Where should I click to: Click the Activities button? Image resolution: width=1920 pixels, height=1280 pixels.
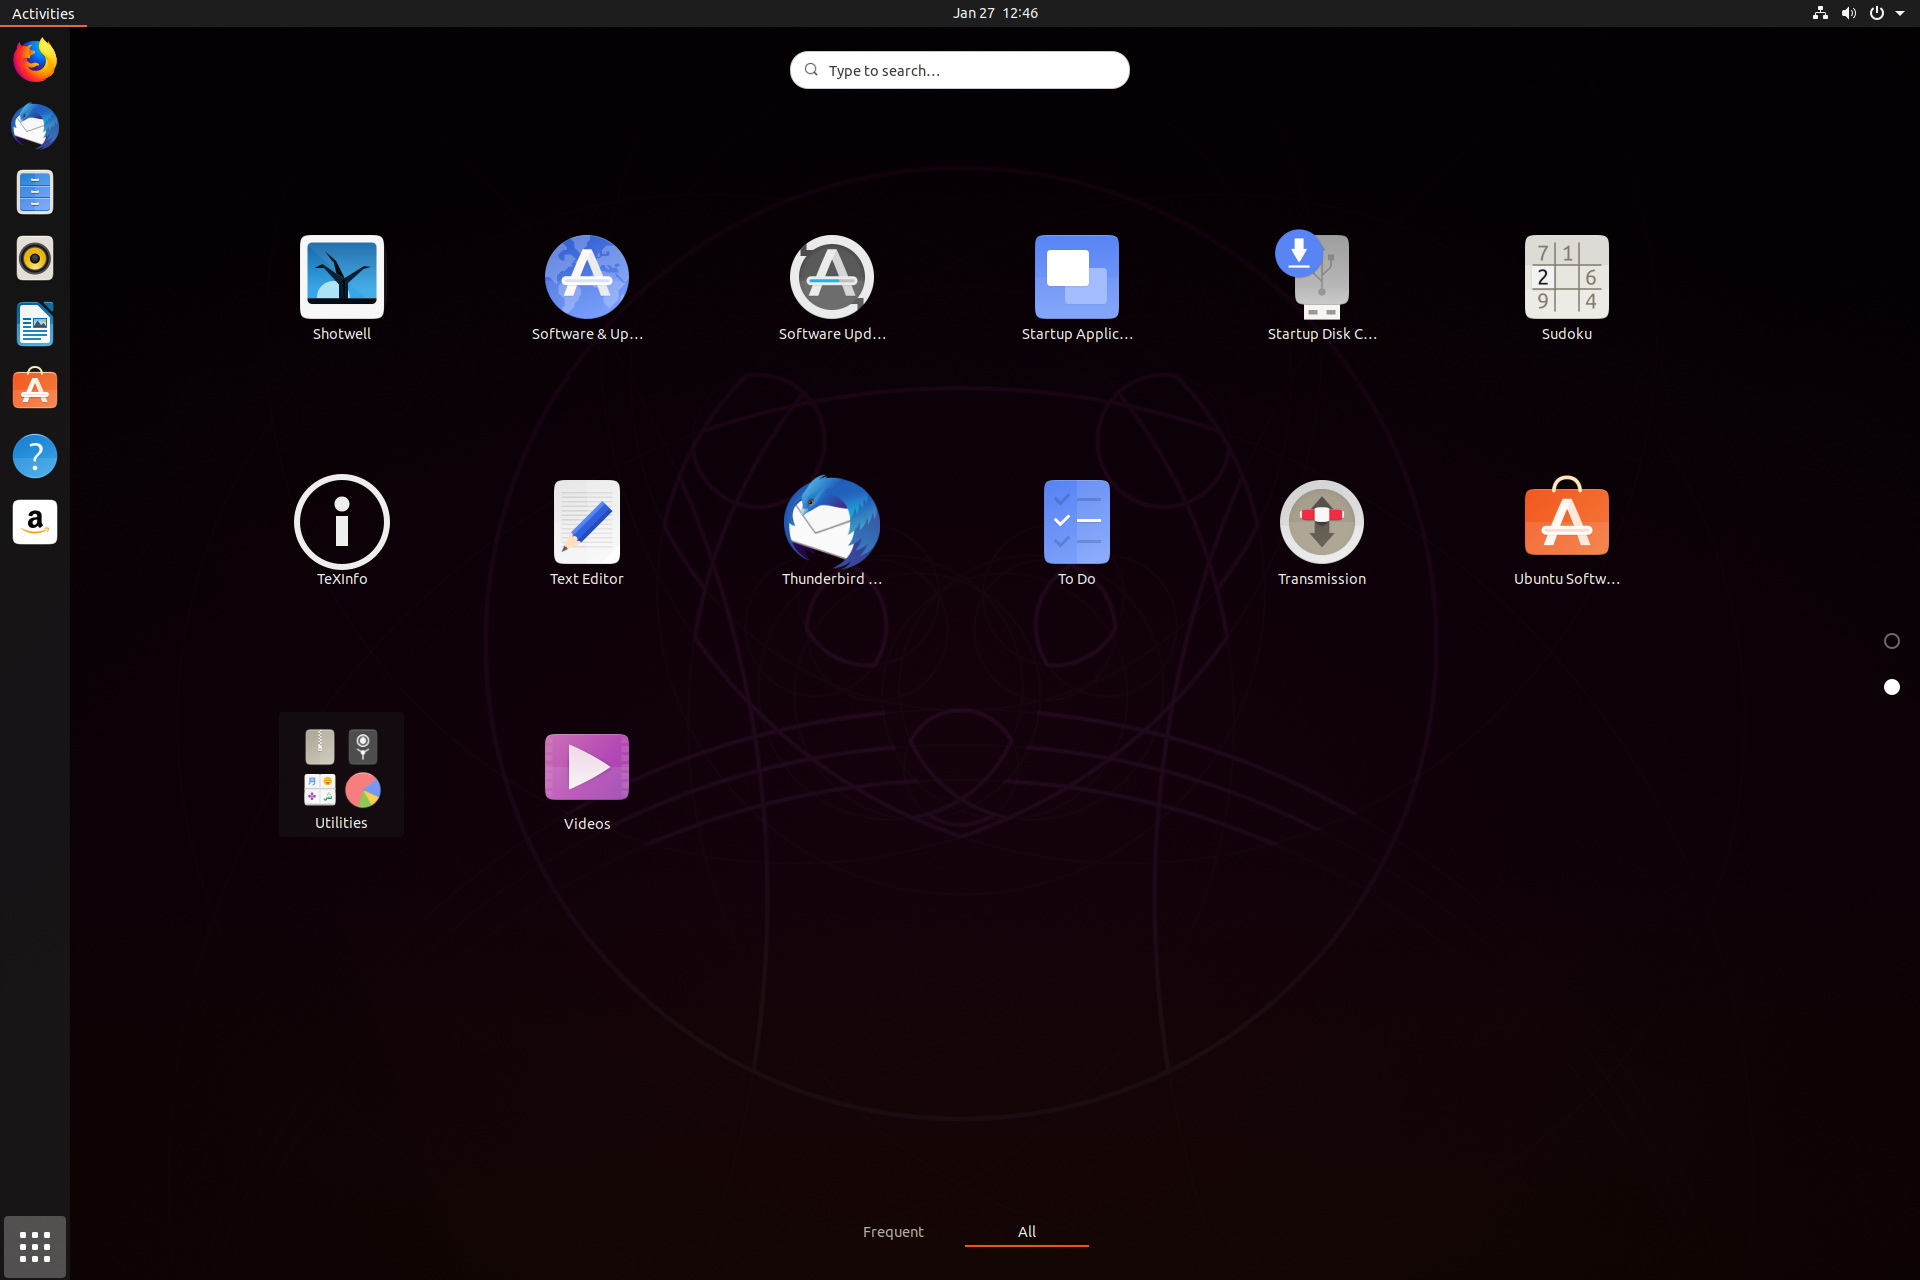[43, 13]
